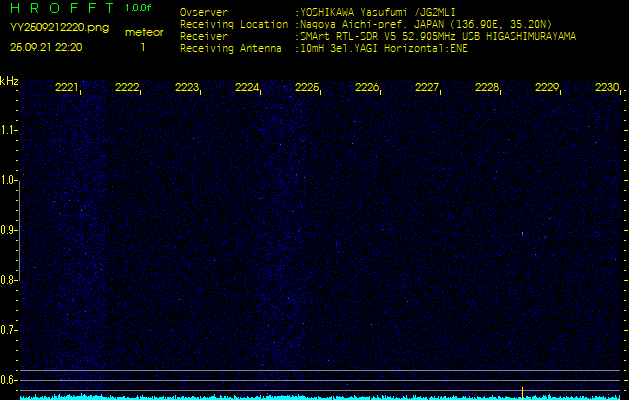This screenshot has width=629, height=400.
Task: Click time marker 2222
Action: (127, 87)
